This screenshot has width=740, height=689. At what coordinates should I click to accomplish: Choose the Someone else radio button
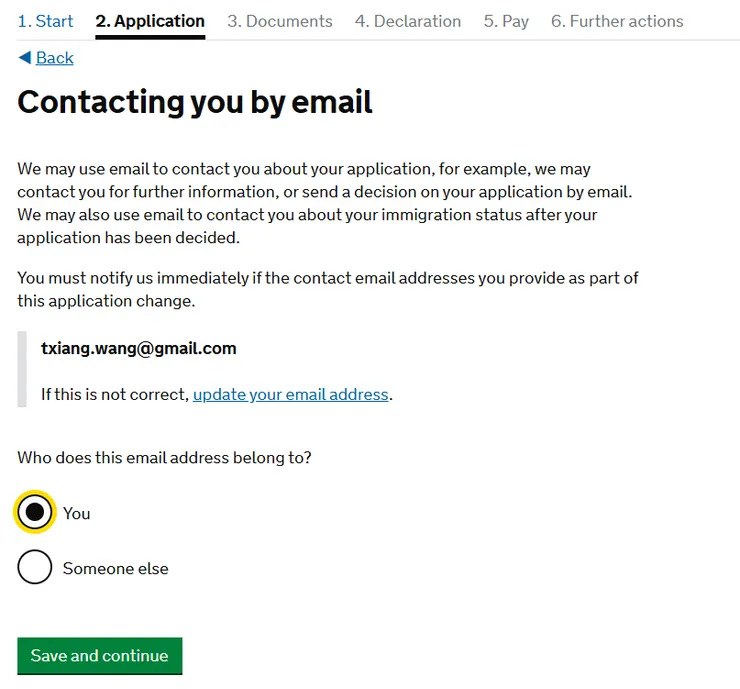35,568
